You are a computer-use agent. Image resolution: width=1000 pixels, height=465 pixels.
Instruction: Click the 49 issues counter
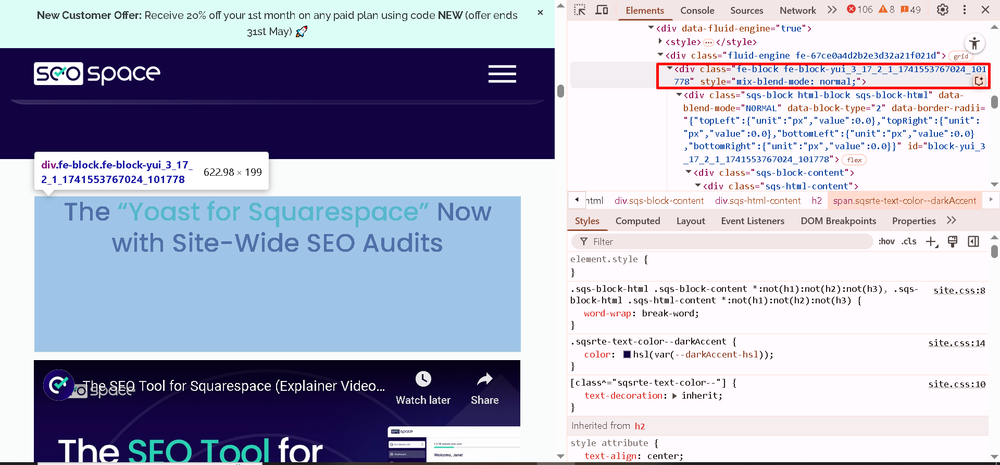click(911, 10)
